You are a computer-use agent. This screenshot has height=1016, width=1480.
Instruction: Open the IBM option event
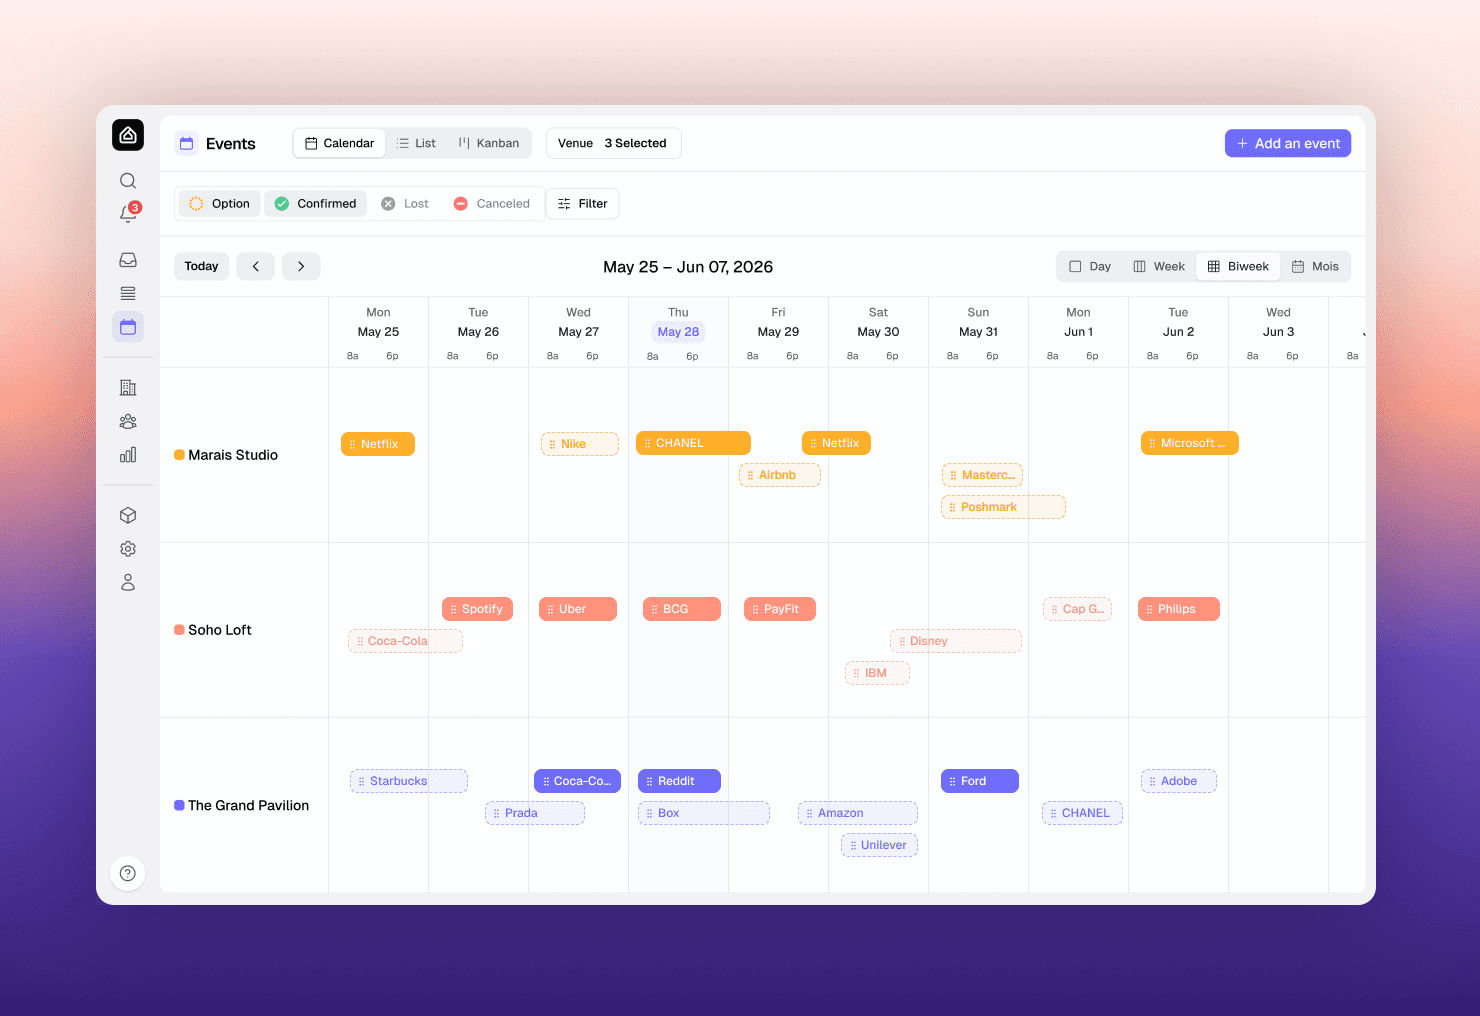[877, 673]
